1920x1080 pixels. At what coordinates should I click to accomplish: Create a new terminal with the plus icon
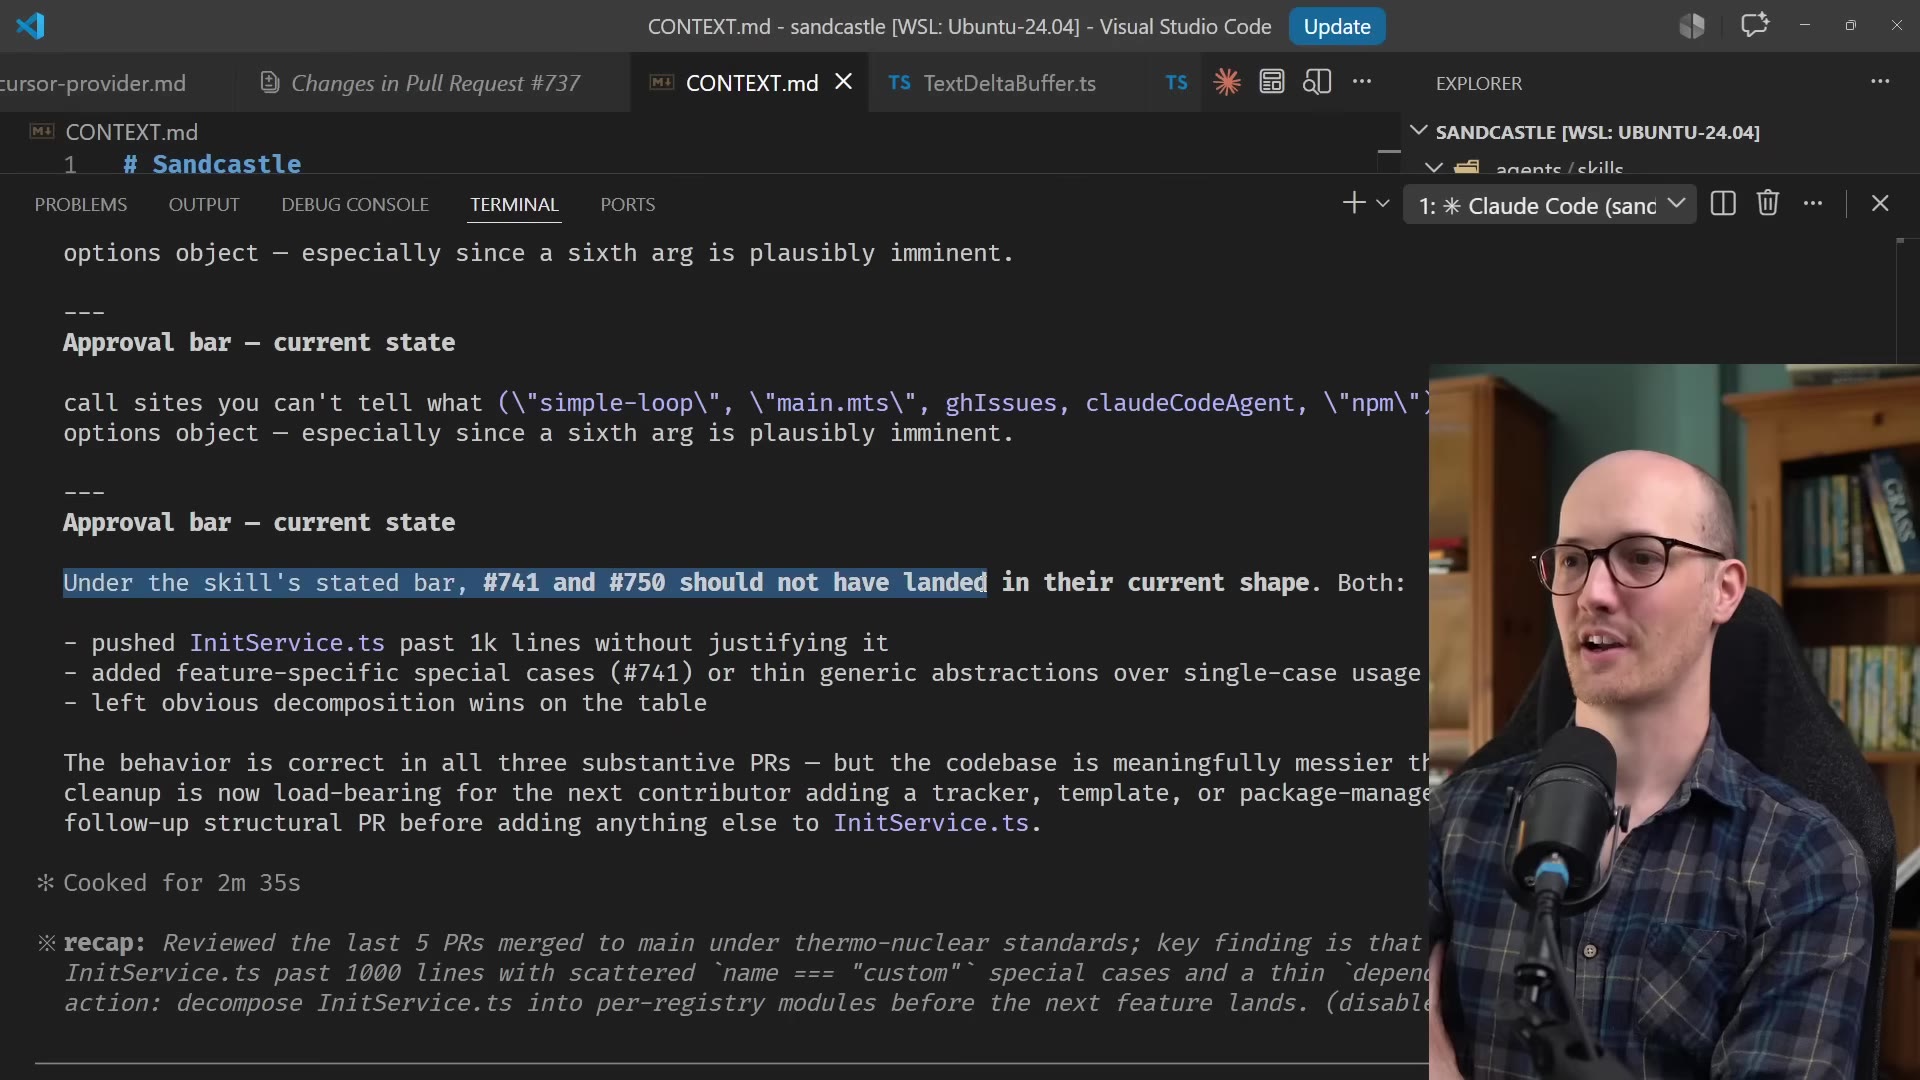1354,203
